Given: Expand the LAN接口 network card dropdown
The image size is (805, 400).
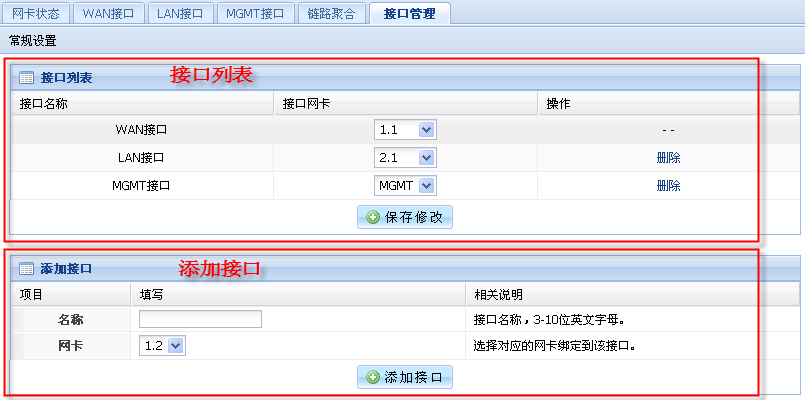Looking at the screenshot, I should 405,158.
